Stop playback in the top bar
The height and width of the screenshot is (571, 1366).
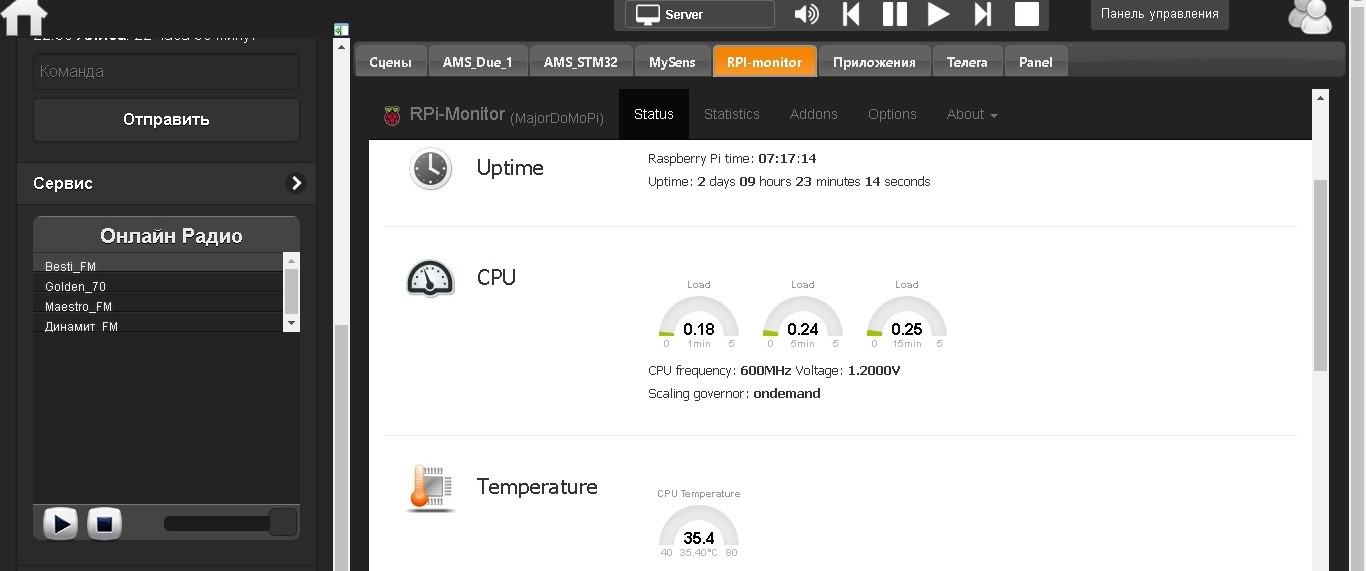1027,14
